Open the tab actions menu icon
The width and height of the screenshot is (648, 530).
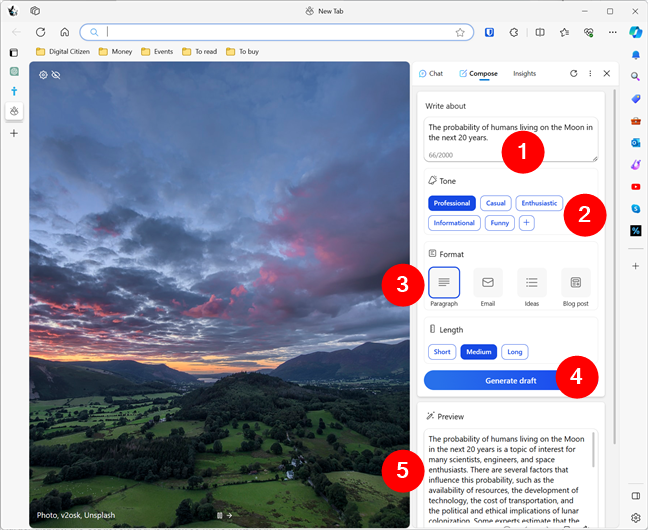pyautogui.click(x=14, y=53)
